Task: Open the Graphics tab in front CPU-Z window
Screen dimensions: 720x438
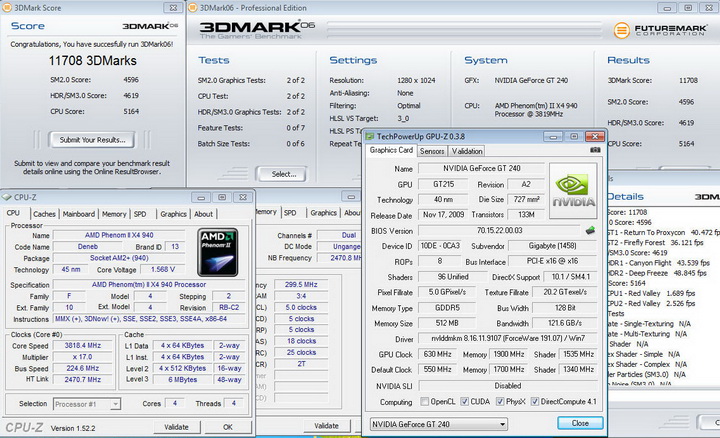Action: coord(173,214)
